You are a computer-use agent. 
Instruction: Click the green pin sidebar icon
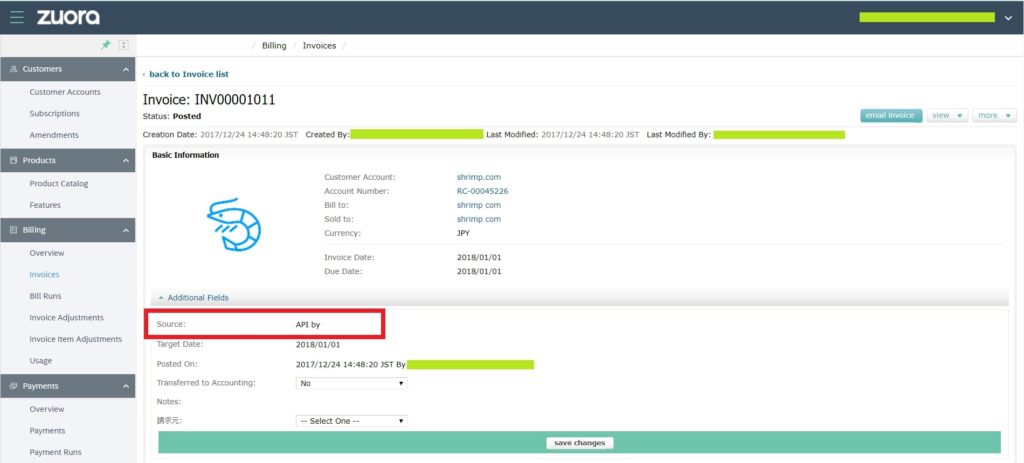(x=106, y=45)
